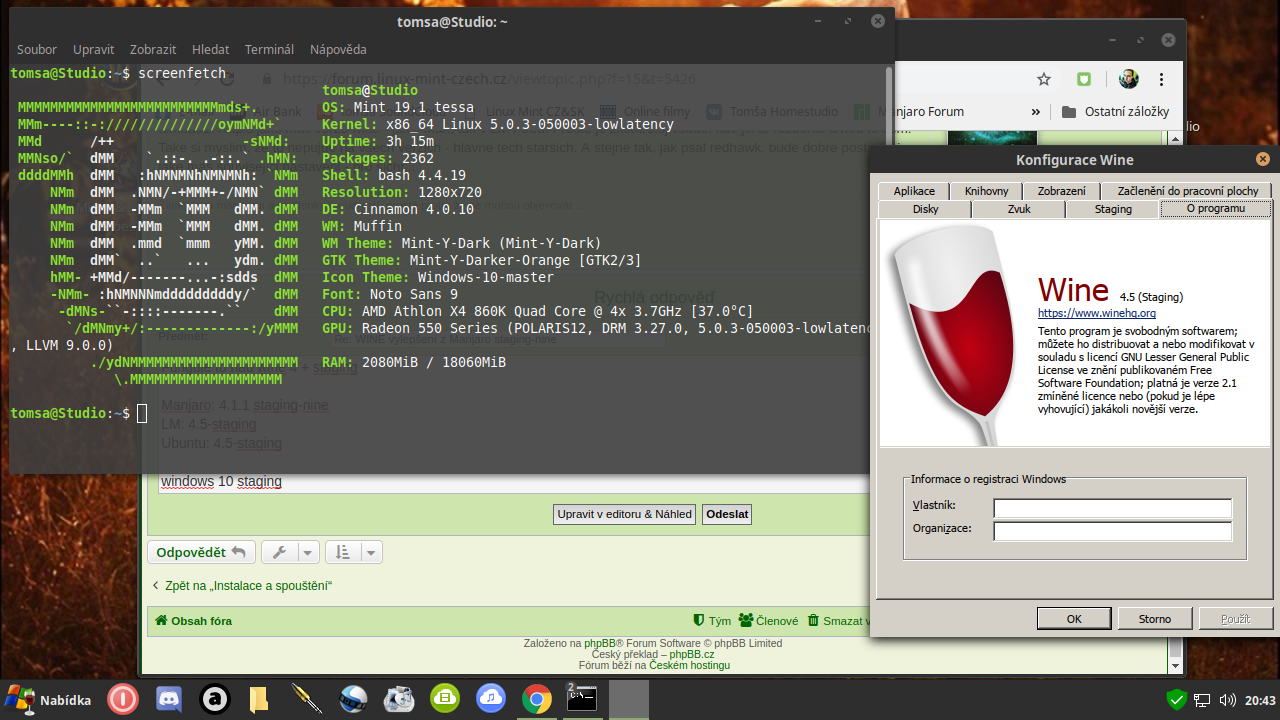Open the Nabídka menu in the taskbar
The width and height of the screenshot is (1280, 720).
[49, 700]
